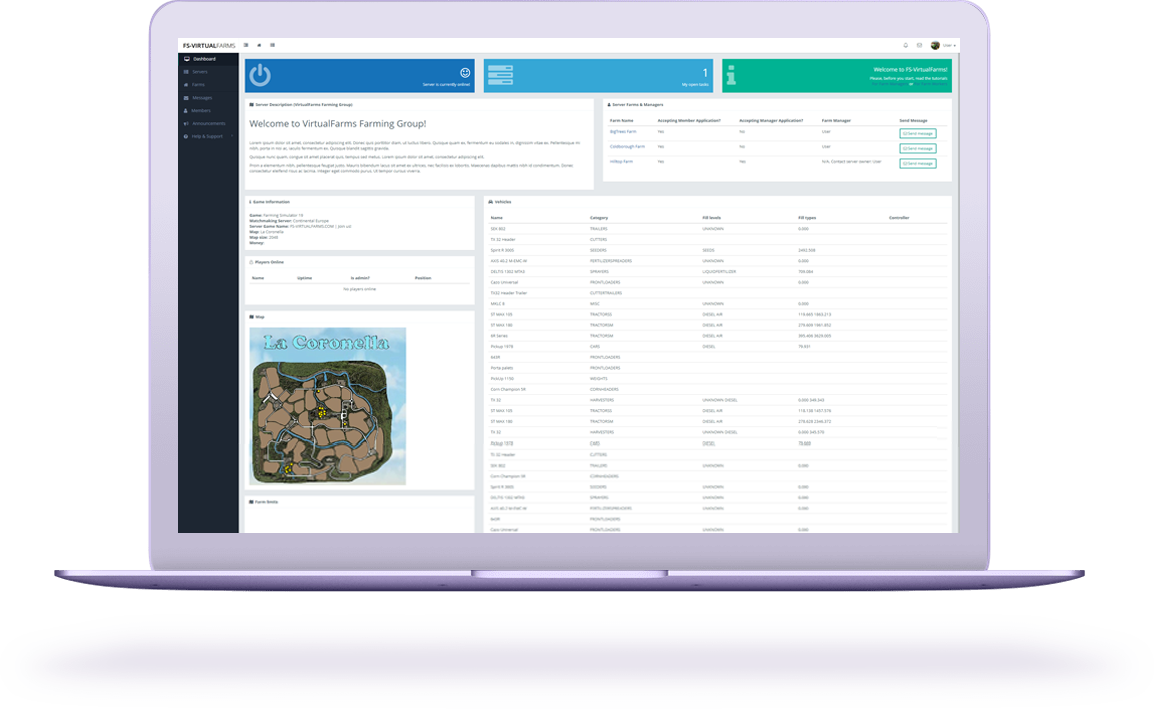Screen dimensions: 1154x709
Task: Open Announcements in the sidebar
Action: 208,124
